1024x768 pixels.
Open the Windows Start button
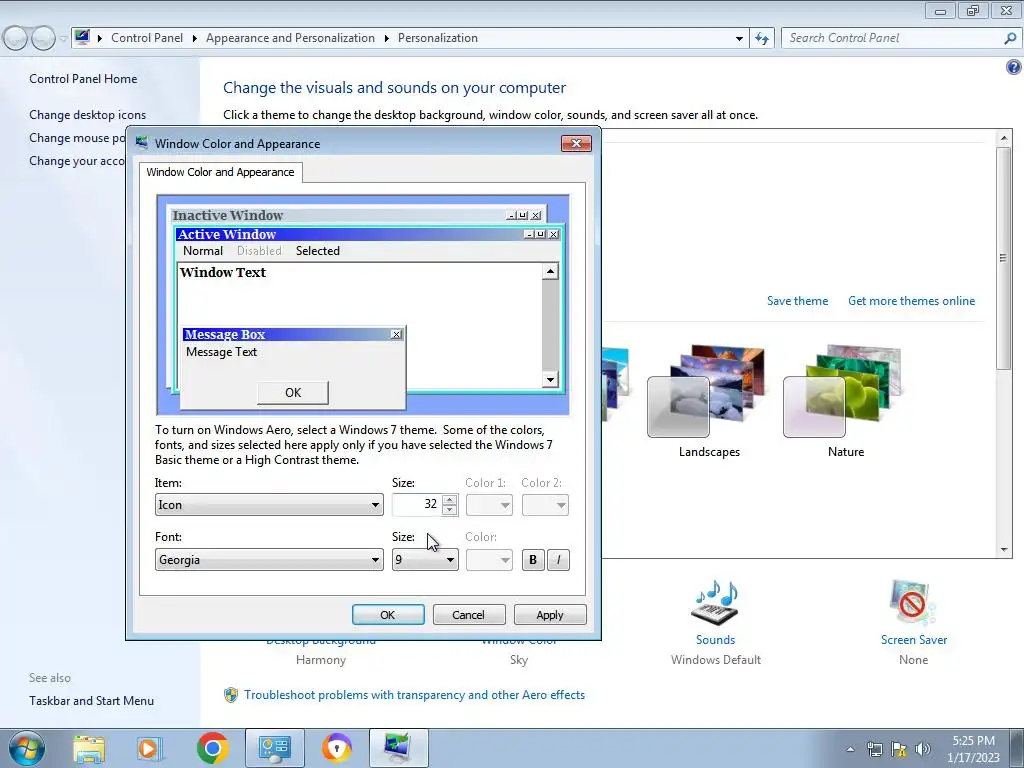pyautogui.click(x=26, y=748)
